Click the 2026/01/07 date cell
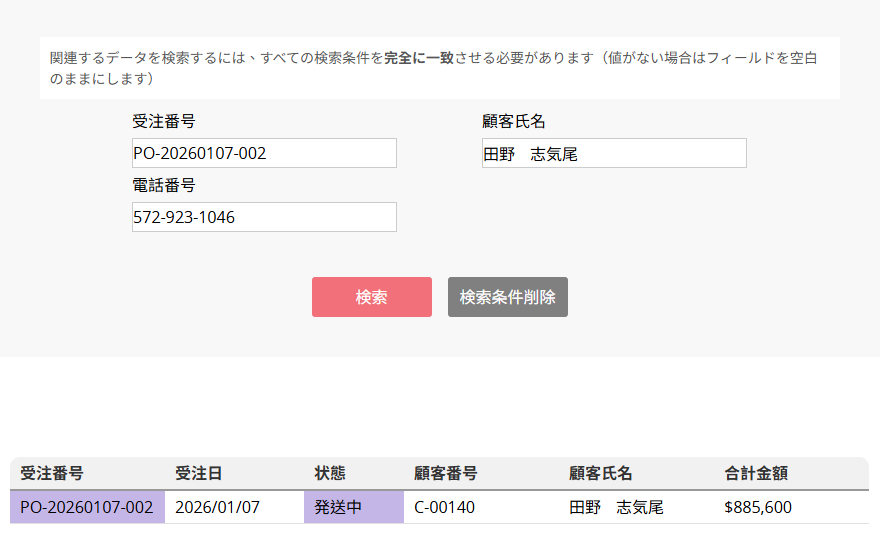880x540 pixels. click(x=217, y=507)
